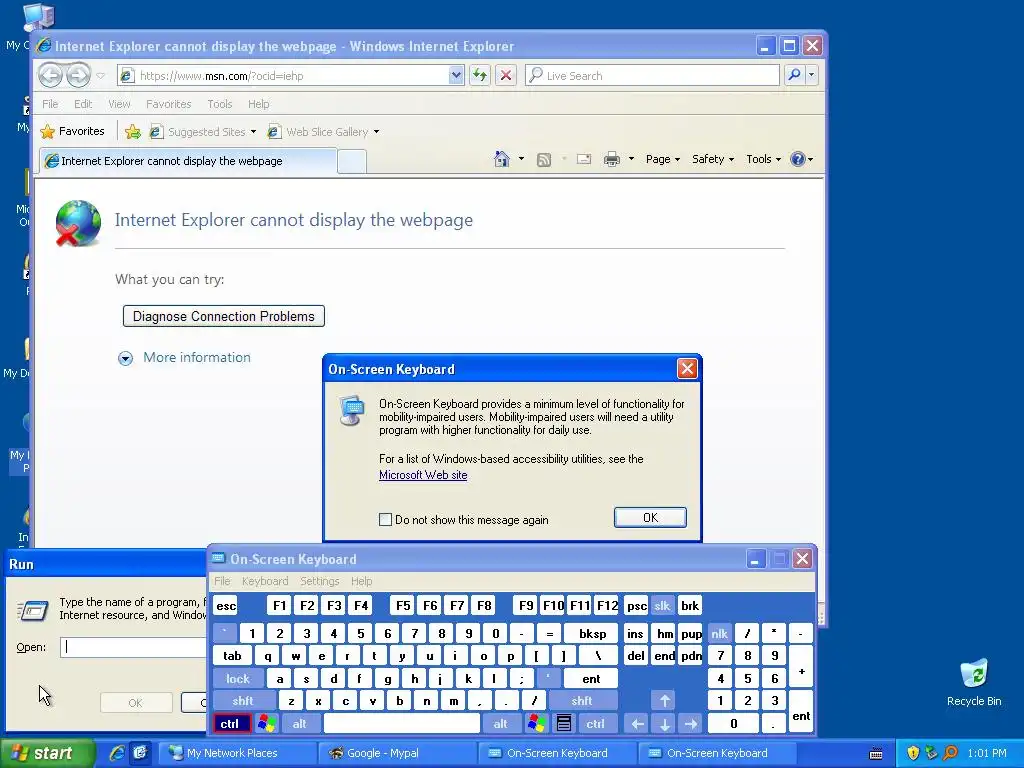1024x768 pixels.
Task: Toggle the right shft key
Action: (x=582, y=701)
